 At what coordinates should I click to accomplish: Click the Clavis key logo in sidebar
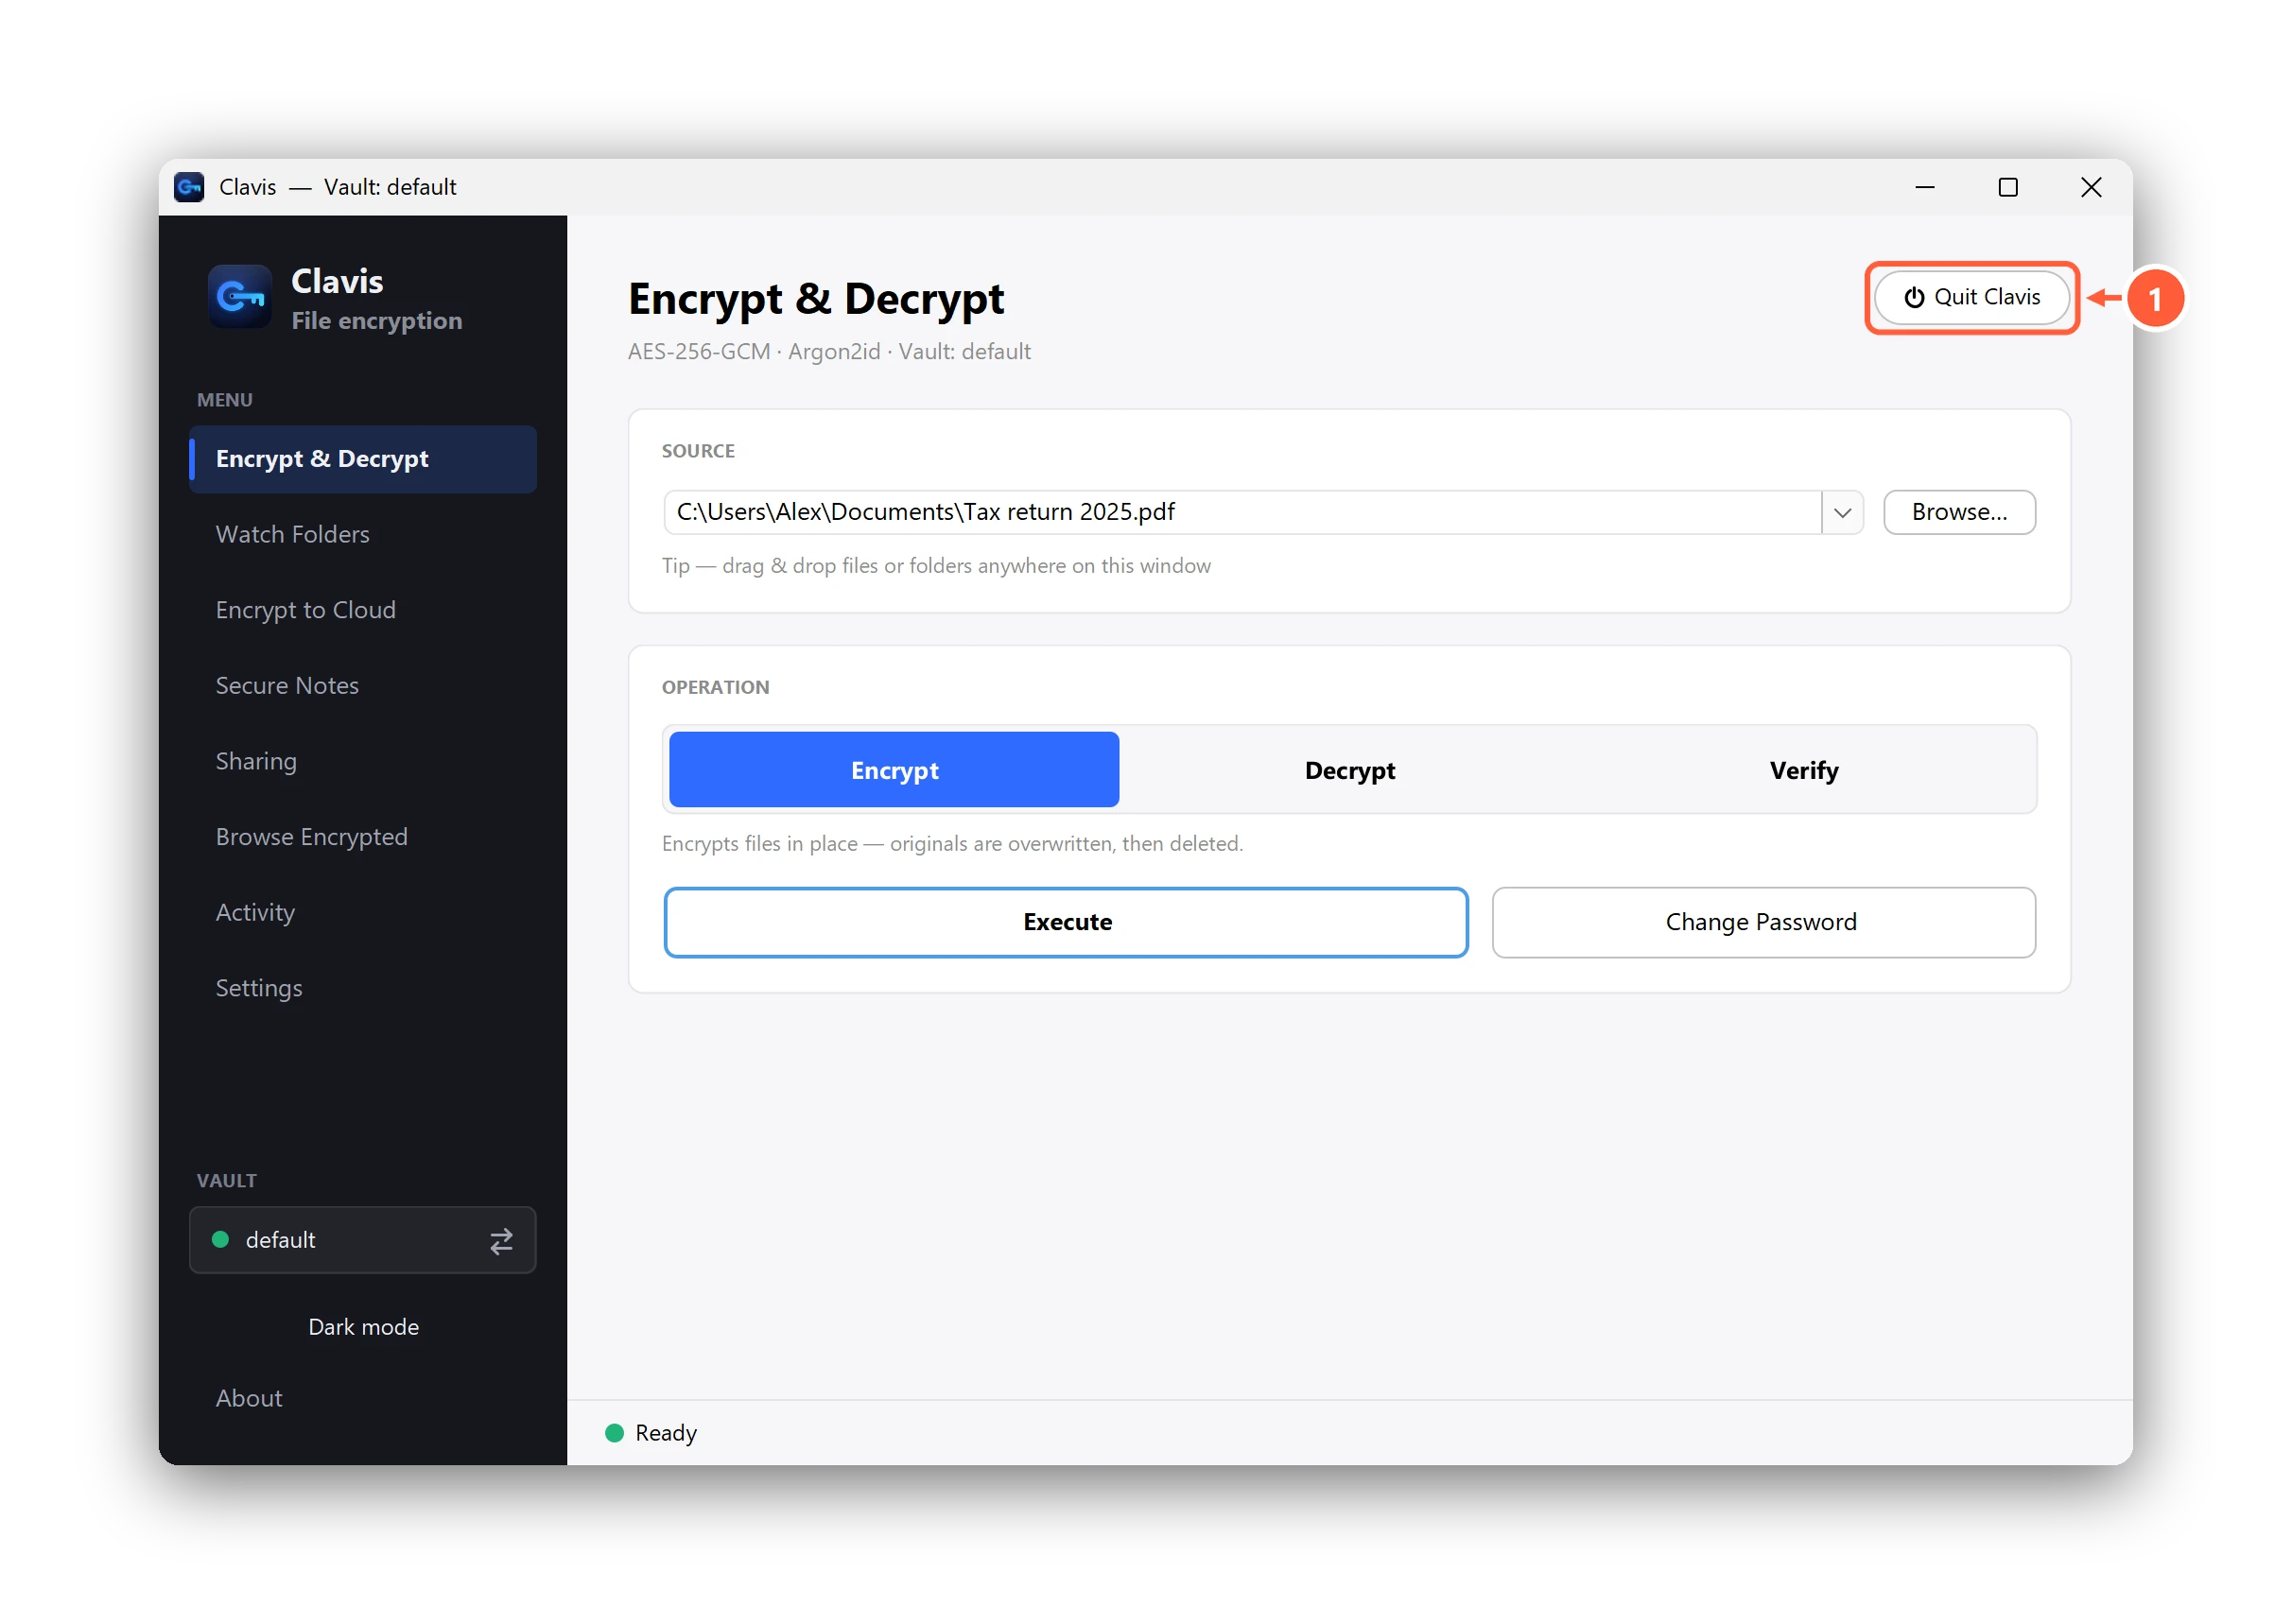[x=239, y=297]
